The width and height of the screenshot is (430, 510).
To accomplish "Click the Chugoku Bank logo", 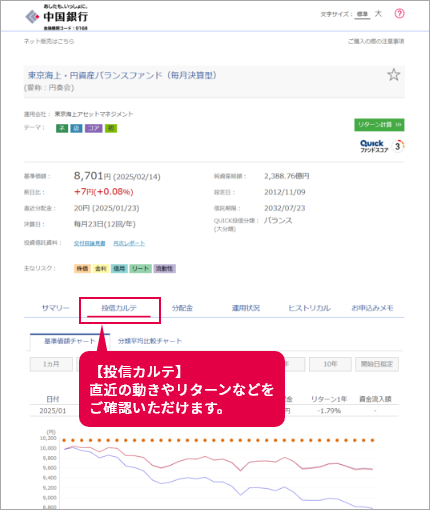I will 57,17.
